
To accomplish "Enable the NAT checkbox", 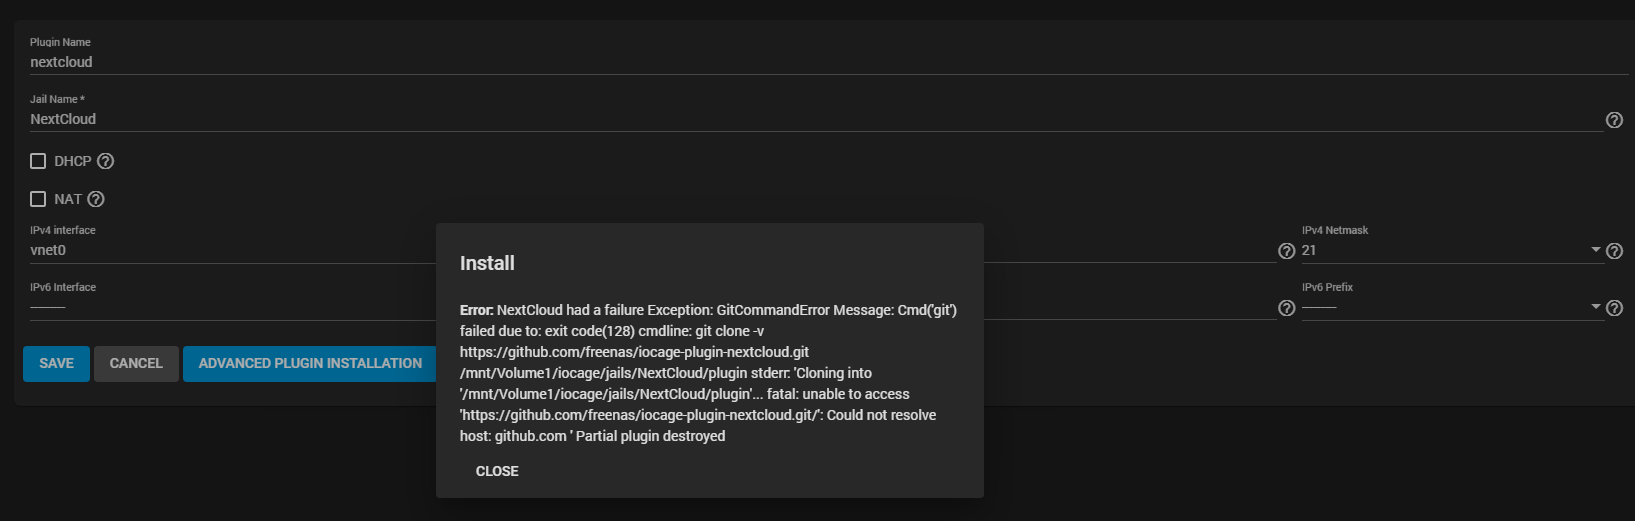I will 38,199.
